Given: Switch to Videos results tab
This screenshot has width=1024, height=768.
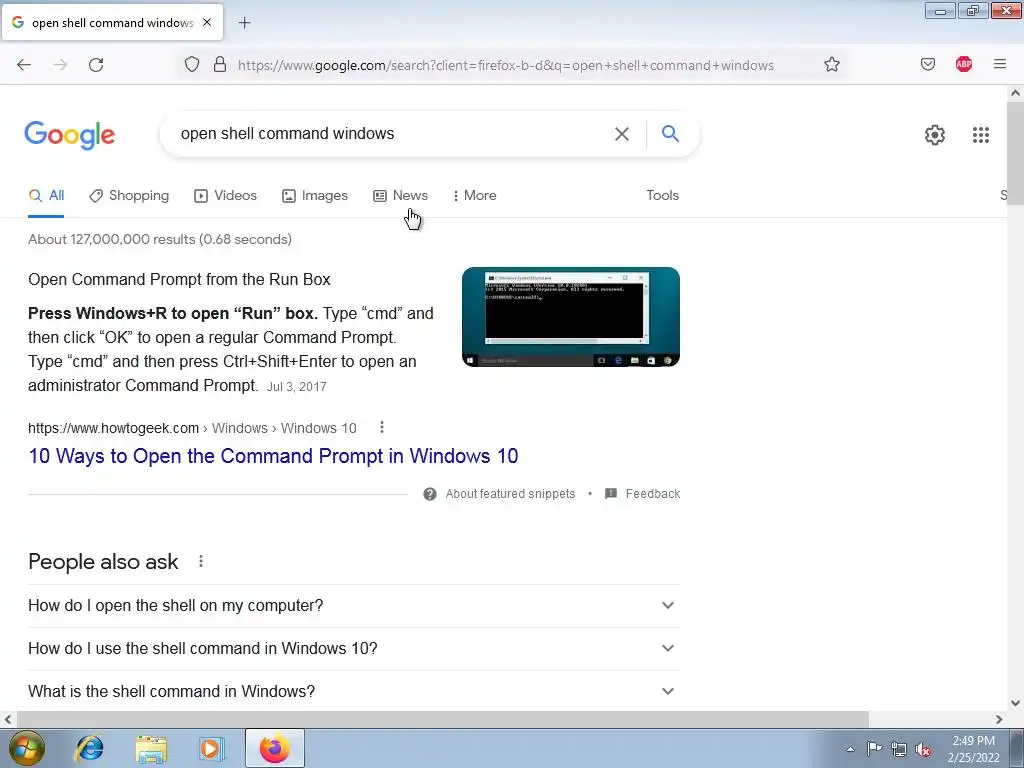Looking at the screenshot, I should (x=225, y=195).
